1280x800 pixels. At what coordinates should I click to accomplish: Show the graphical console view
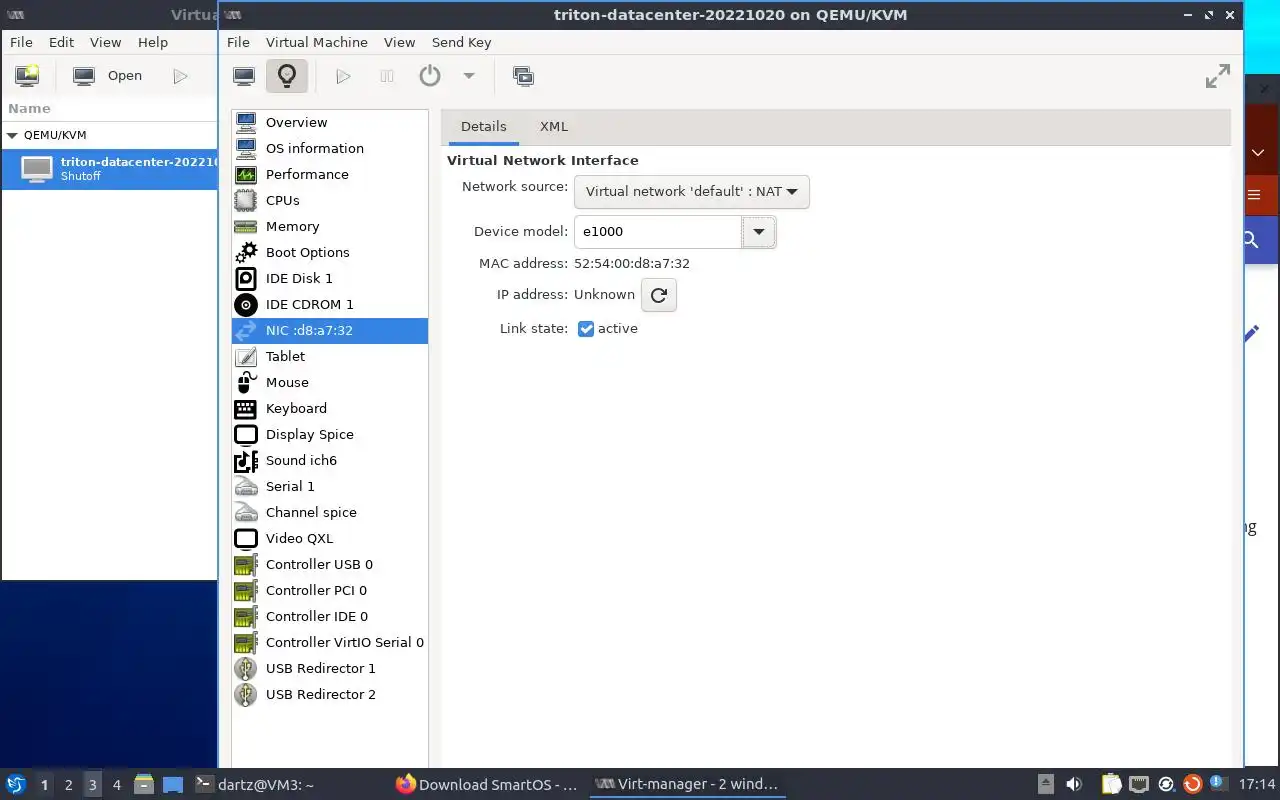(x=244, y=76)
